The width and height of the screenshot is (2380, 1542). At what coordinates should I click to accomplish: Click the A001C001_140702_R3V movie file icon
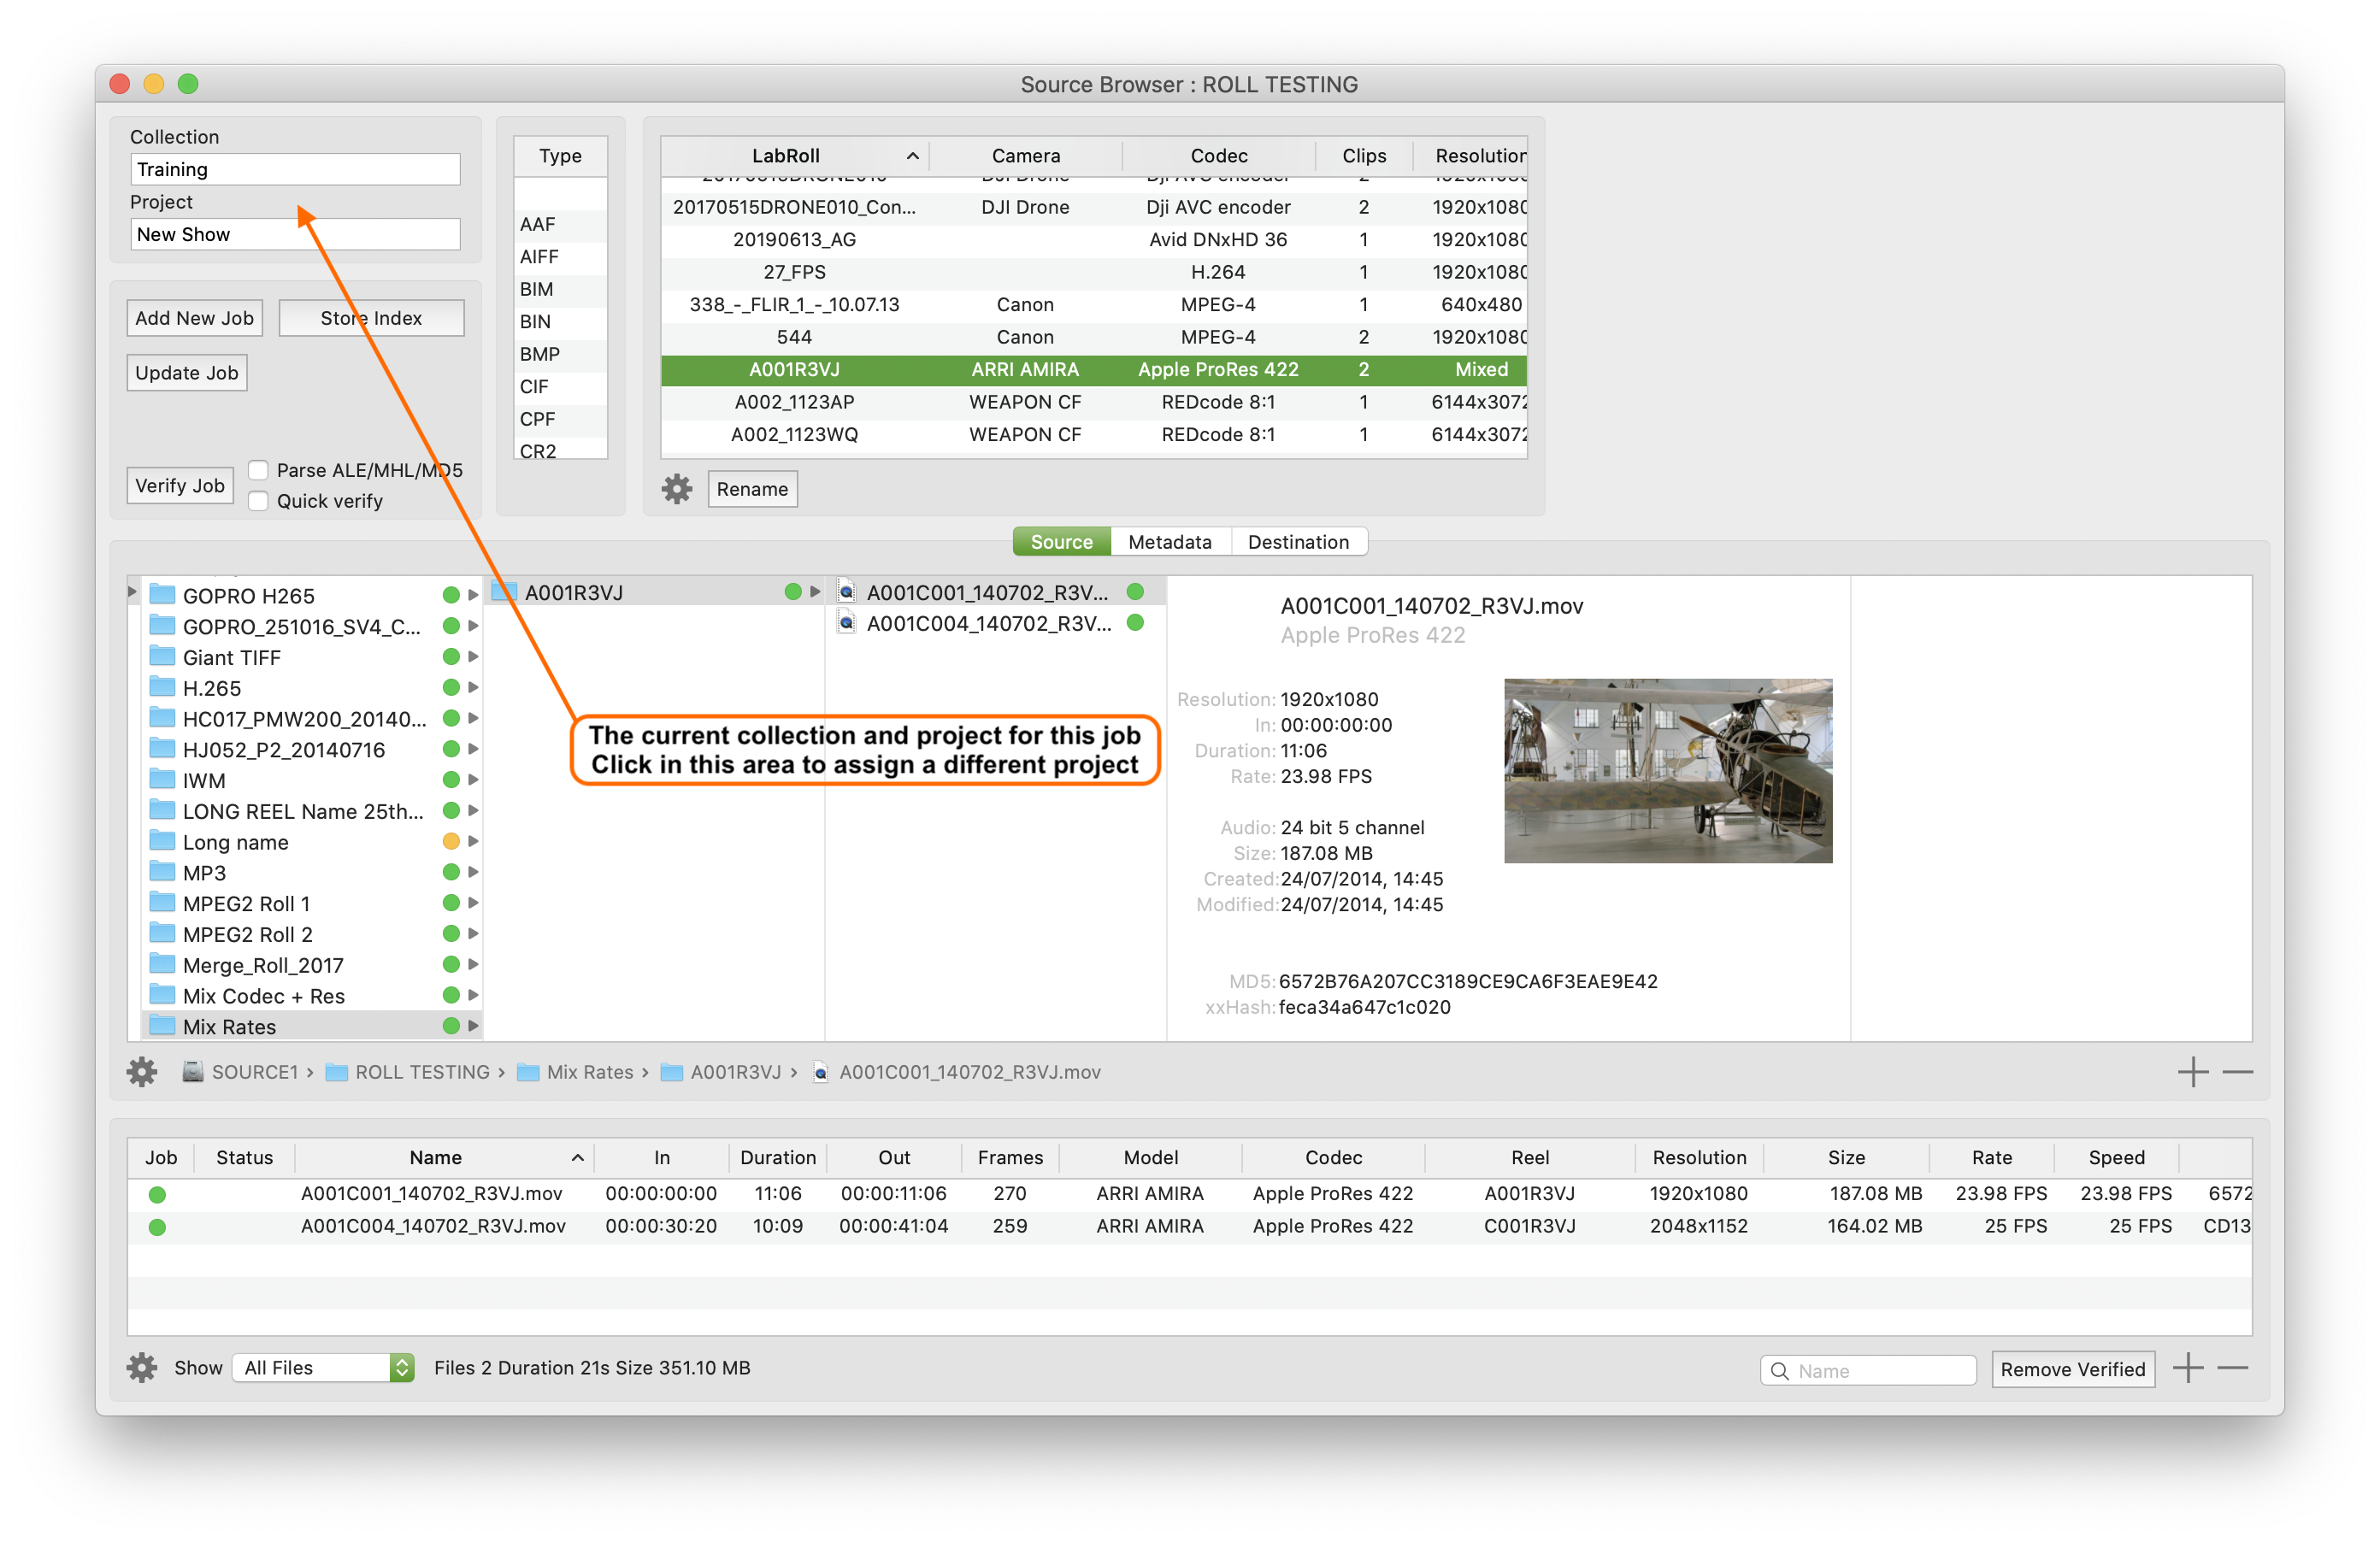(x=847, y=592)
